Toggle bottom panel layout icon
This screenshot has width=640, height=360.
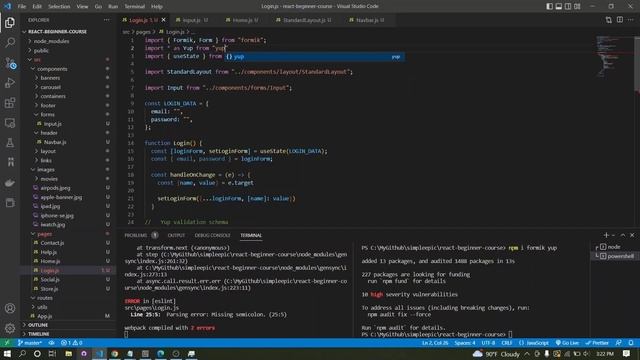coord(559,6)
